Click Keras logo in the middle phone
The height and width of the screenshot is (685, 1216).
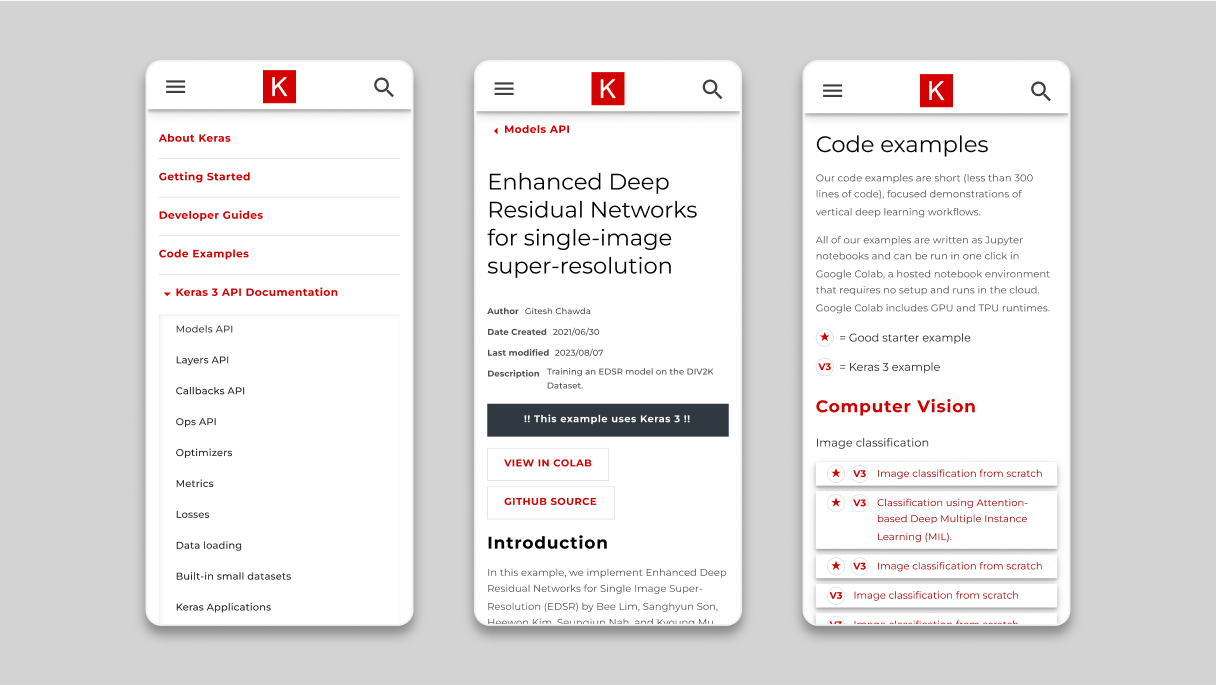click(x=608, y=89)
